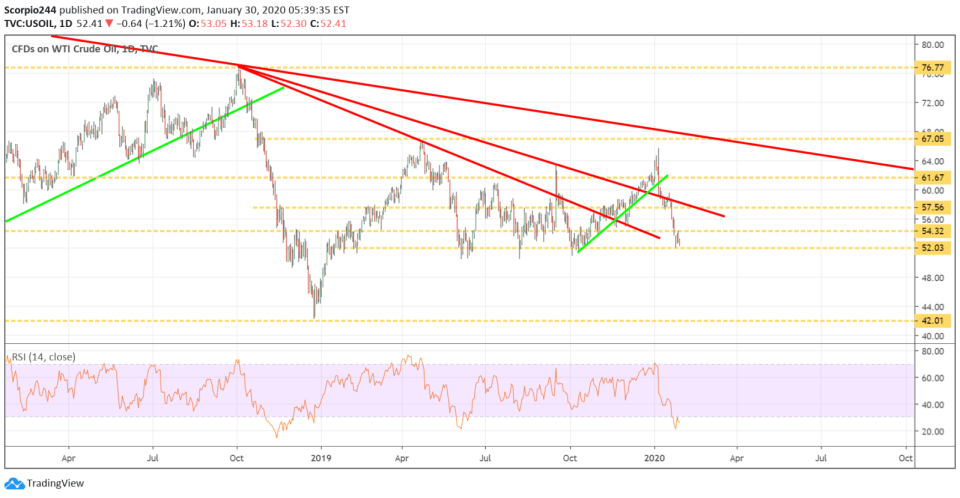Click the 44.00 tick on price axis
Screen dimensions: 960x498
coord(932,307)
